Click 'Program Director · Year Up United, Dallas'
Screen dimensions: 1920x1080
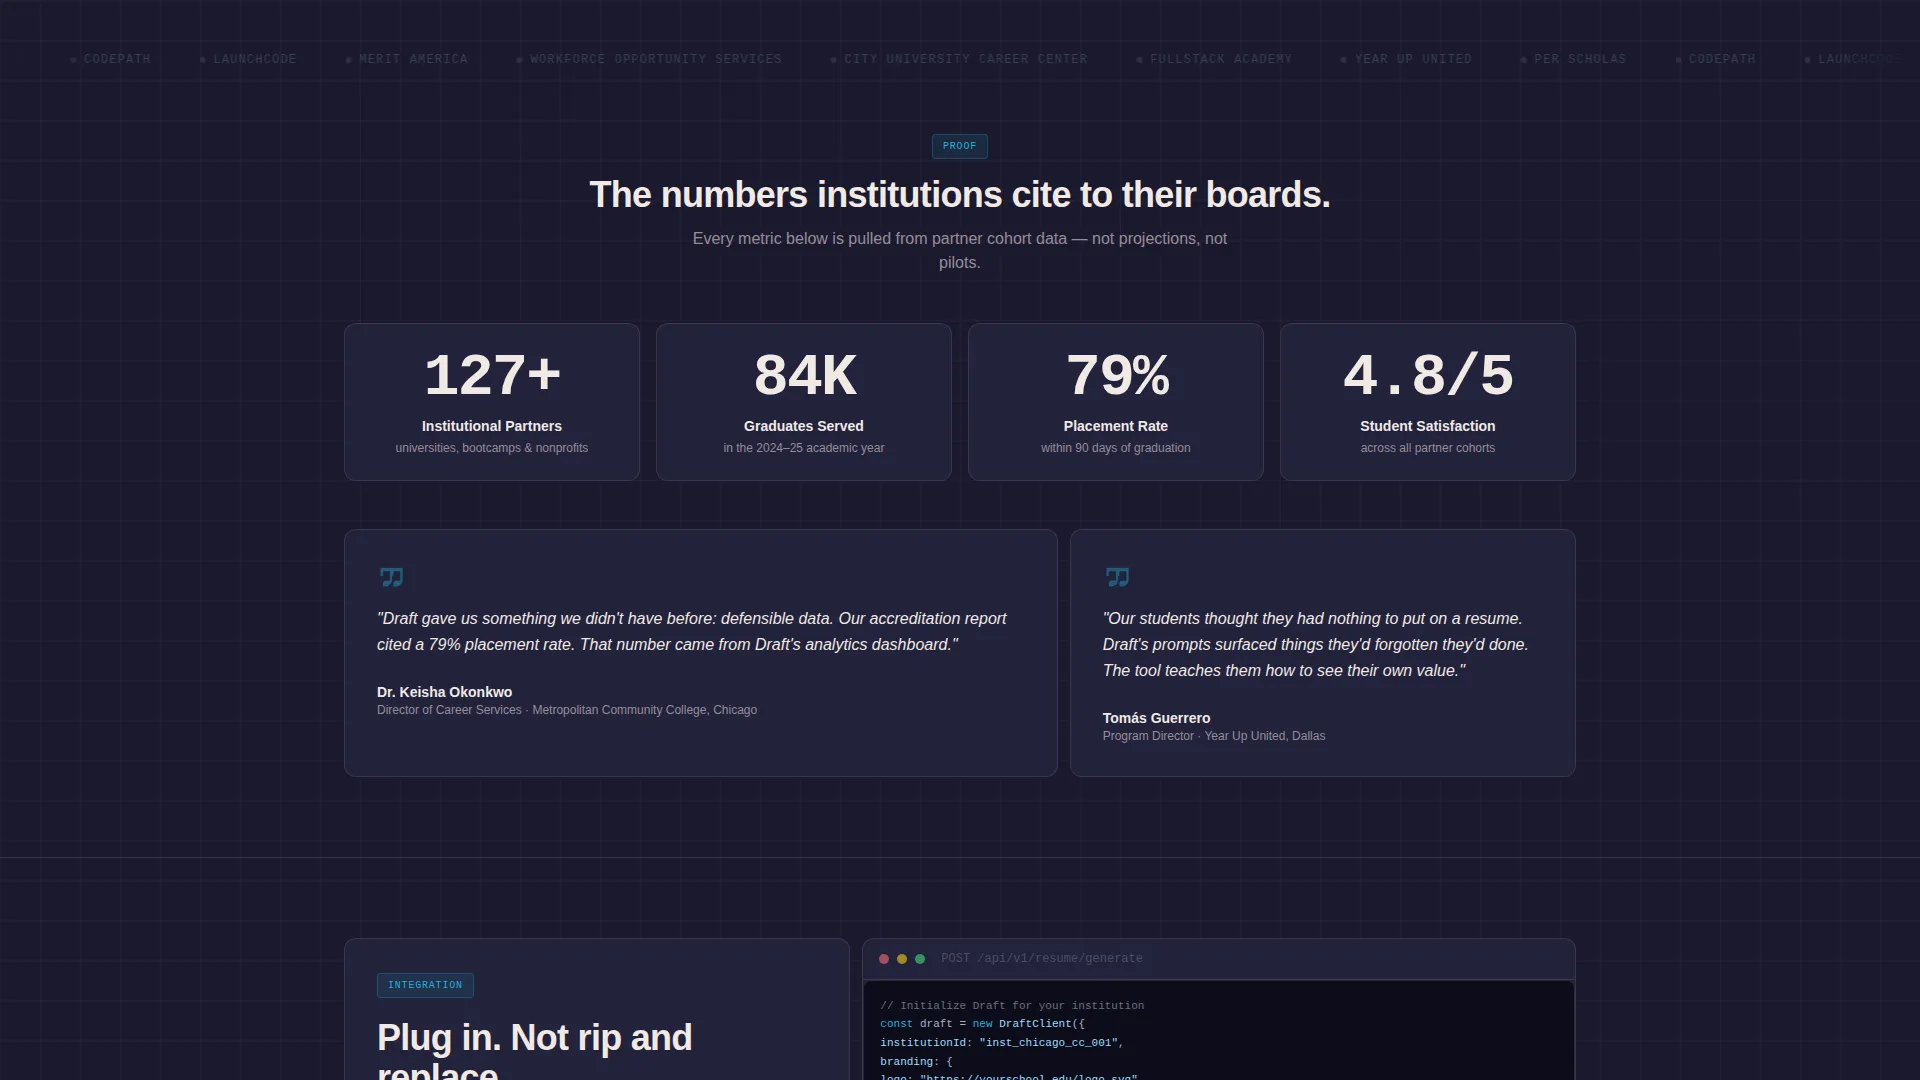click(x=1214, y=736)
